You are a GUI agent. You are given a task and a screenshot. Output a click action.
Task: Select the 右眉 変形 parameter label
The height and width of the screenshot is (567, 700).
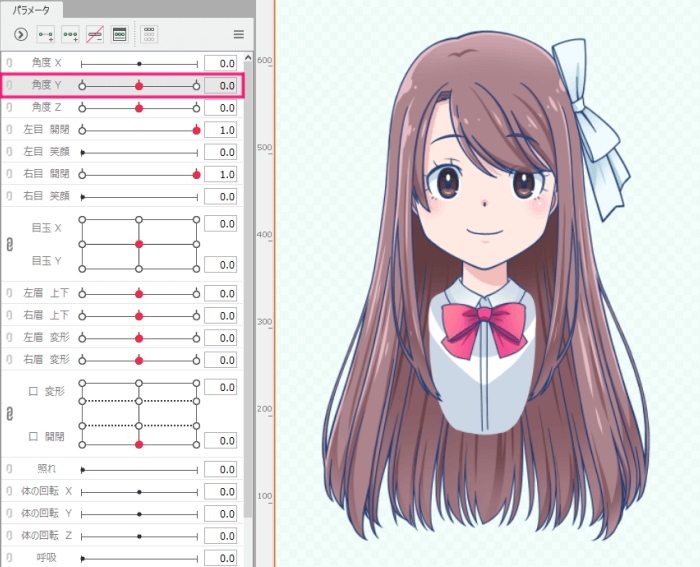click(46, 360)
